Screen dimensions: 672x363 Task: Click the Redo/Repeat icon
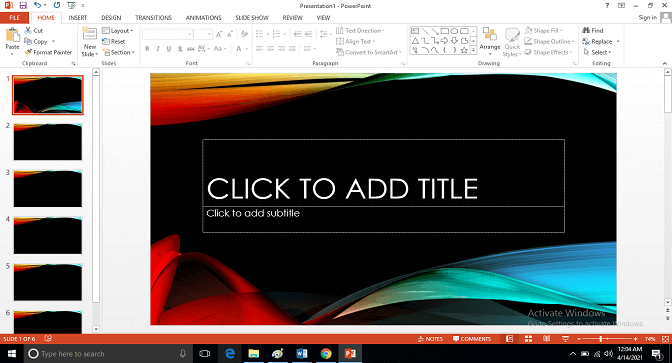(57, 6)
